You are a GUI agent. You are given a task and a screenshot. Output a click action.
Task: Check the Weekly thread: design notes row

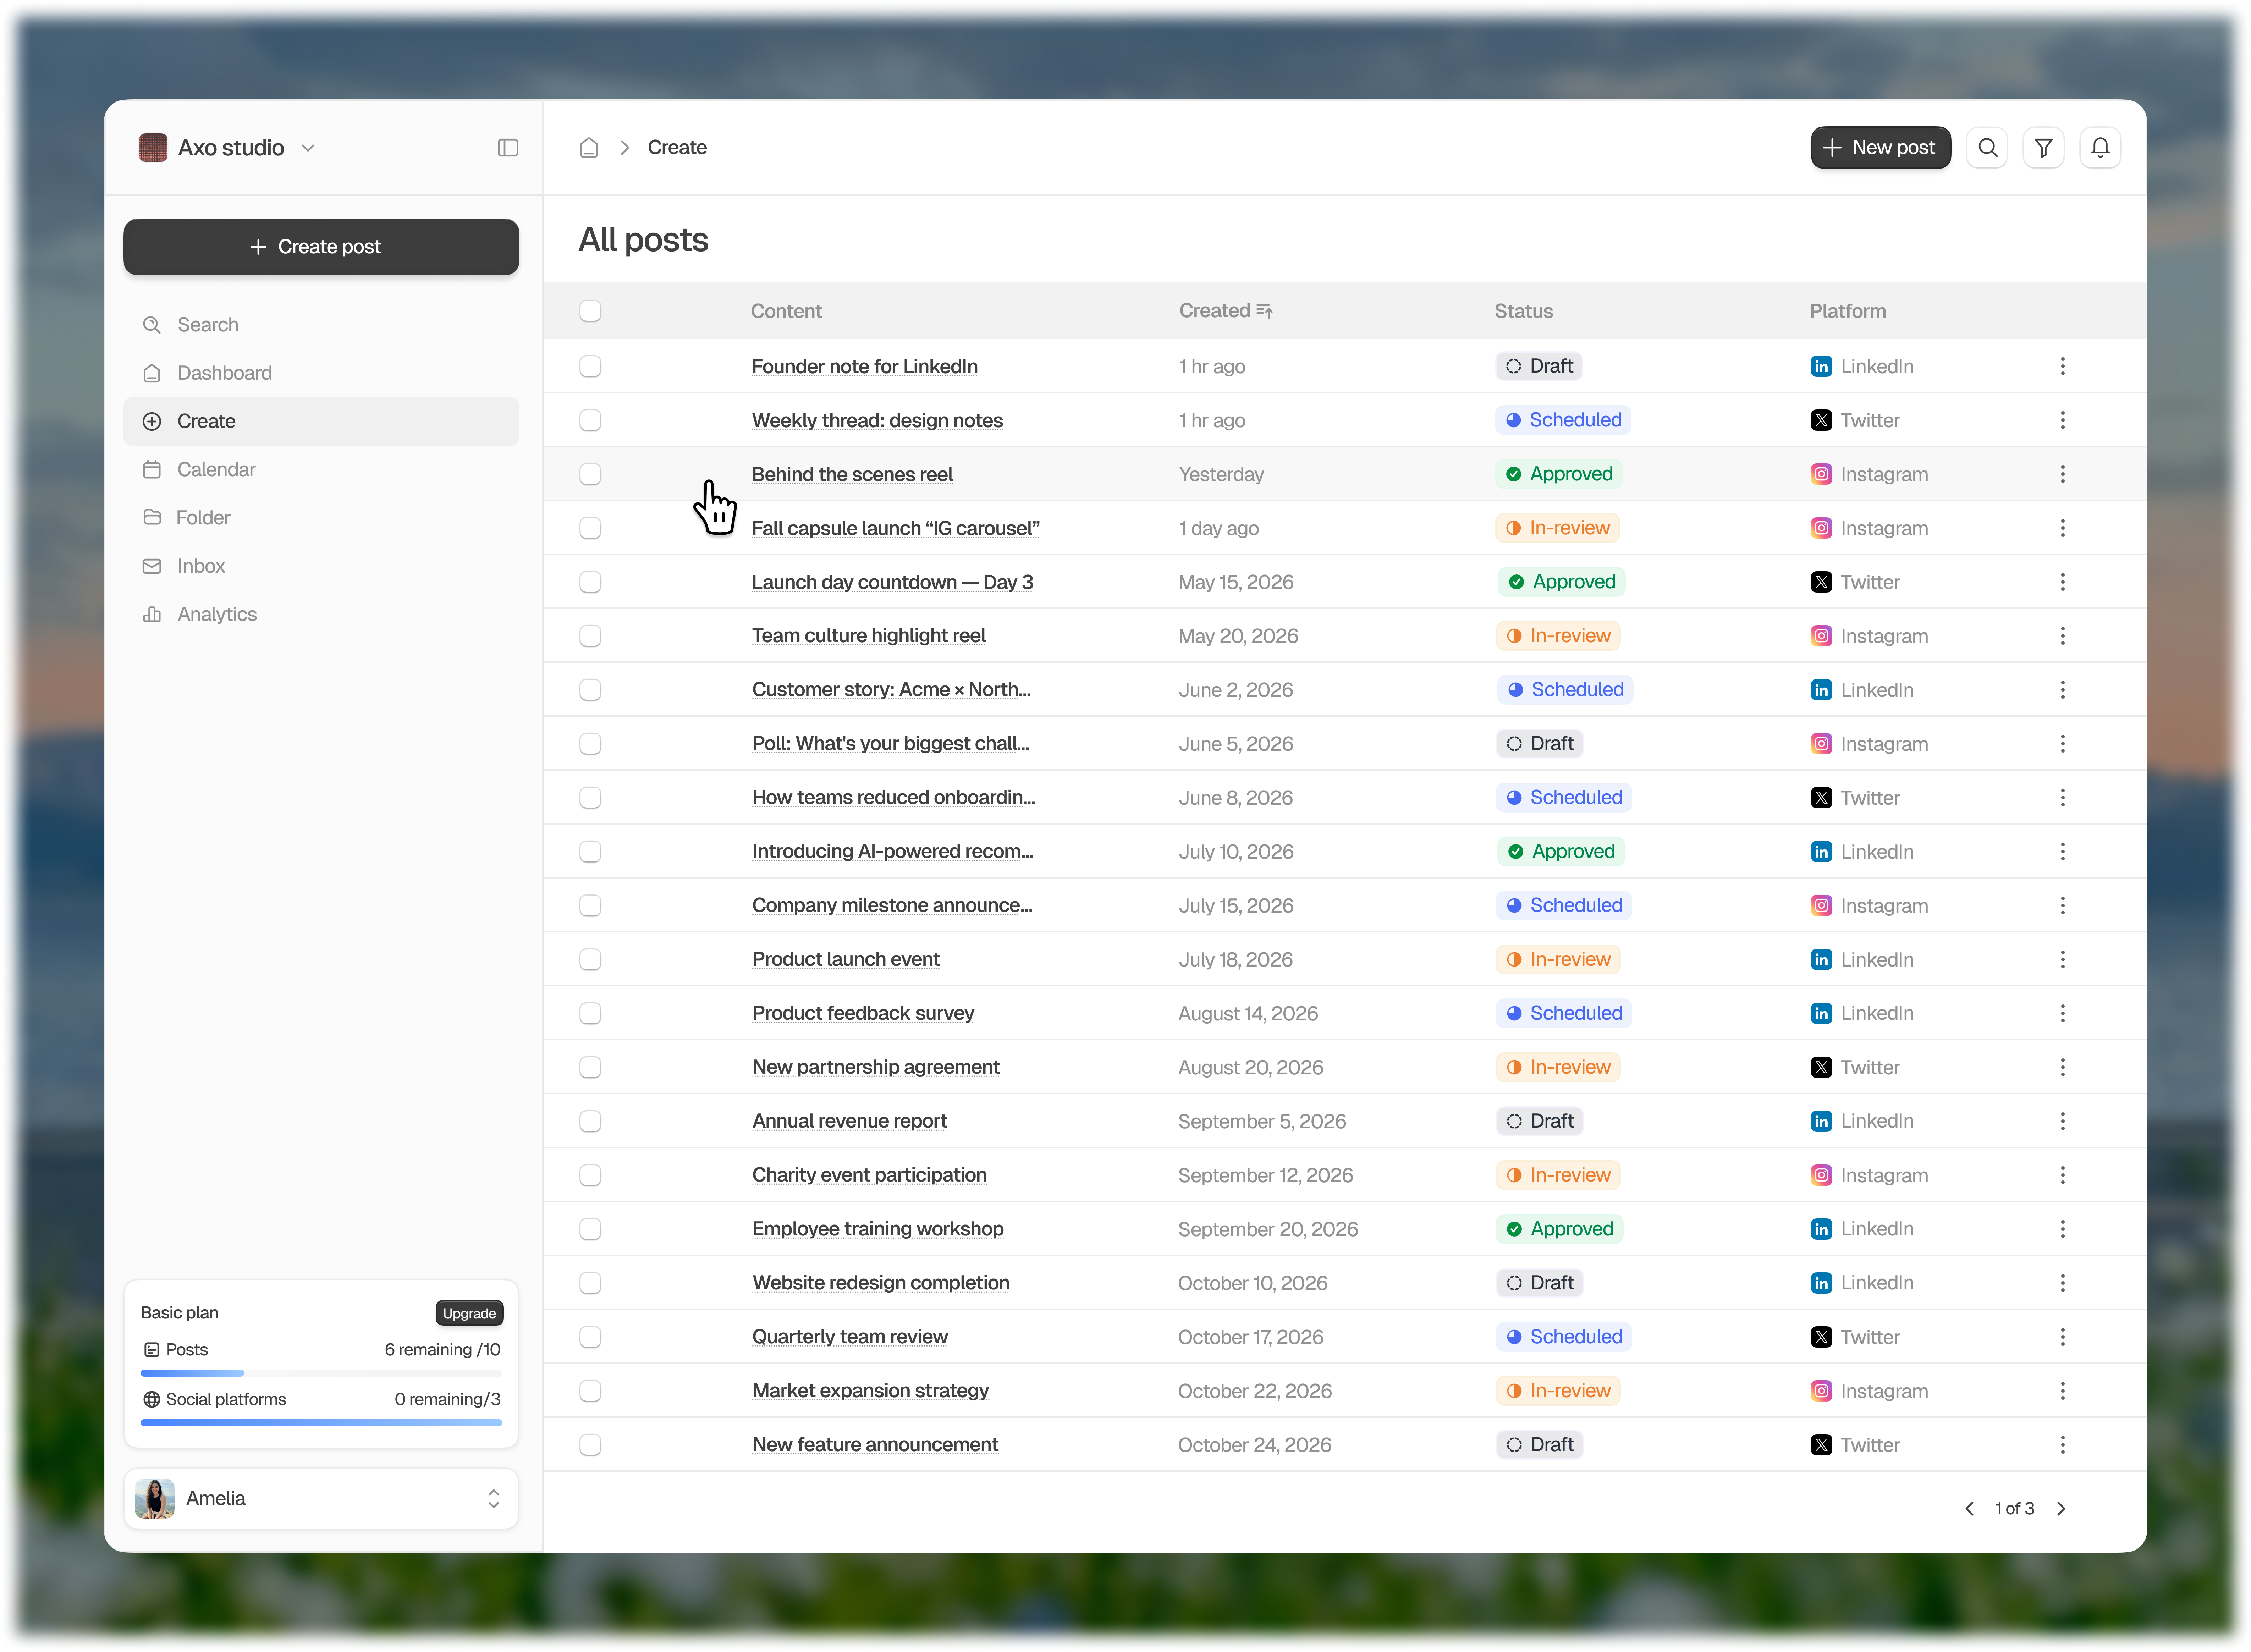coord(590,420)
